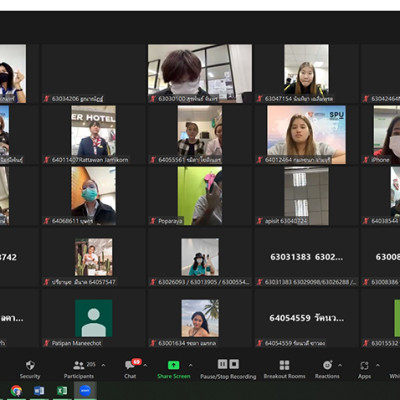Click the name label 'apisit 63040724'
This screenshot has width=400, height=400.
coord(286,221)
